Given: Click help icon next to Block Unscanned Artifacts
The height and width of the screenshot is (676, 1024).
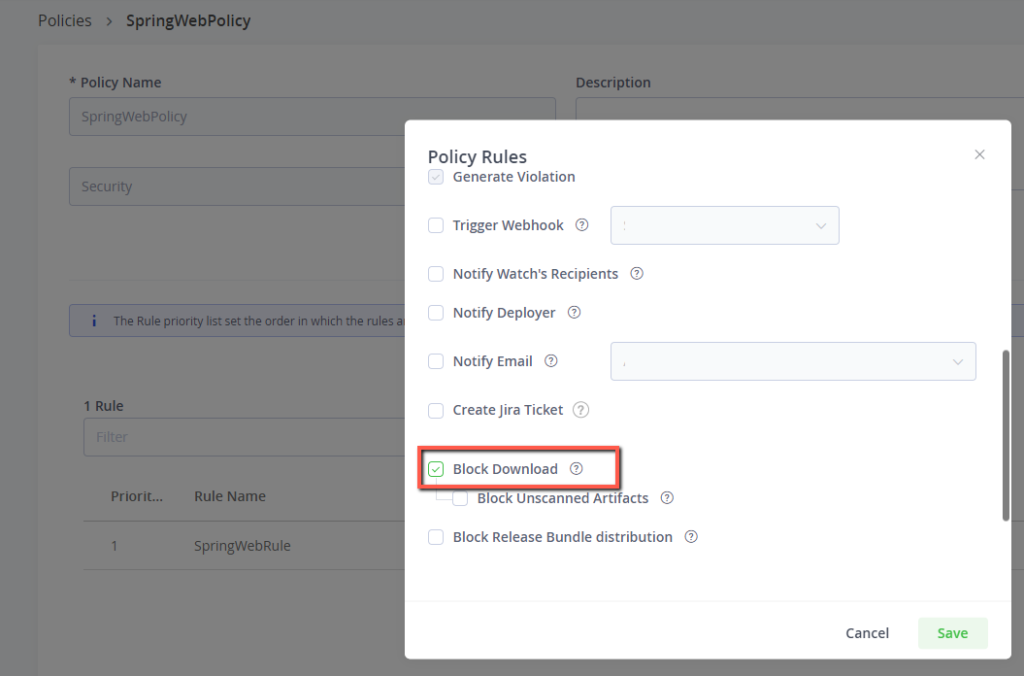Looking at the screenshot, I should (x=667, y=498).
